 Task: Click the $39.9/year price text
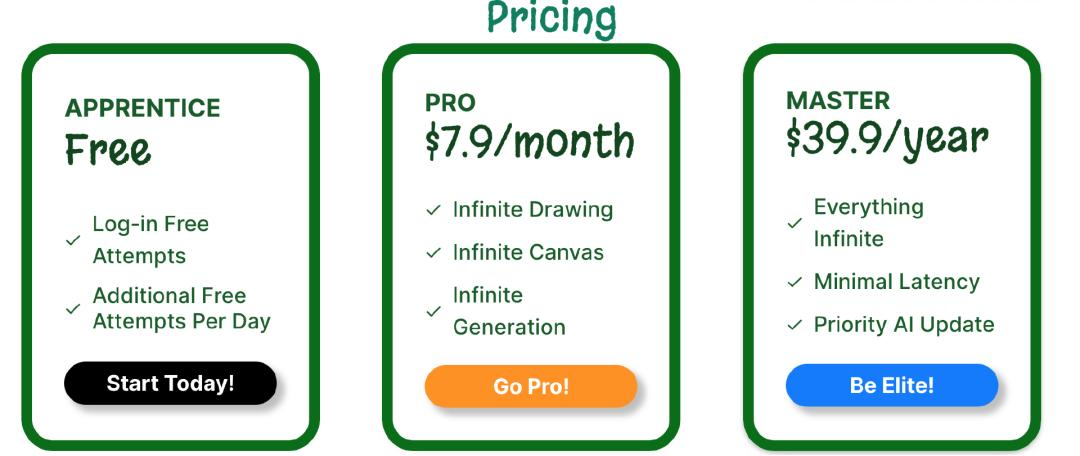(x=887, y=141)
